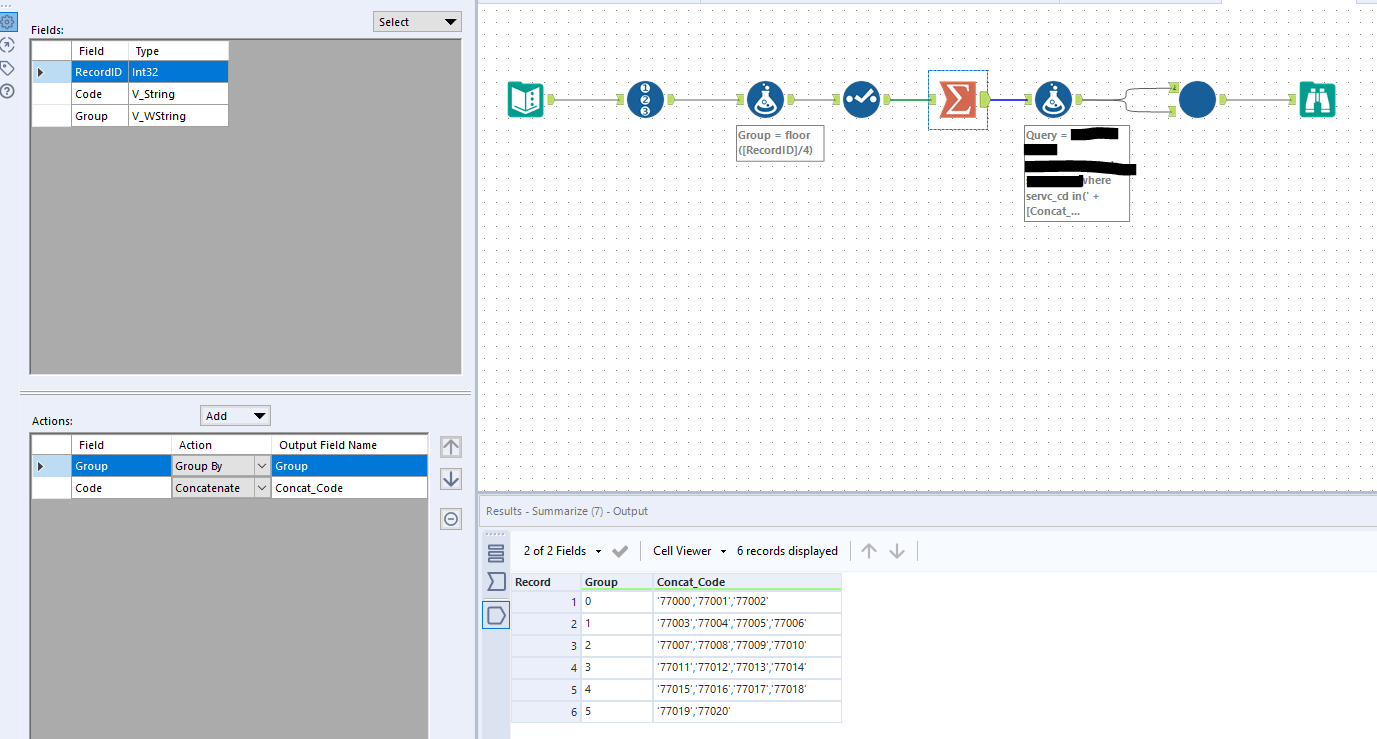Click the Formula tool labeled Group = floor
1377x739 pixels.
click(x=765, y=100)
